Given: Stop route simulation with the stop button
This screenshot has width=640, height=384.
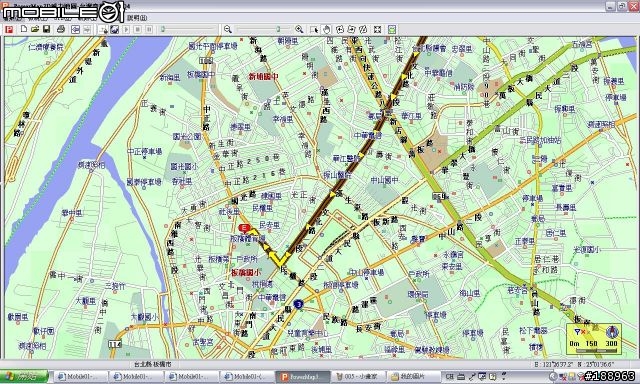Looking at the screenshot, I should [x=138, y=29].
